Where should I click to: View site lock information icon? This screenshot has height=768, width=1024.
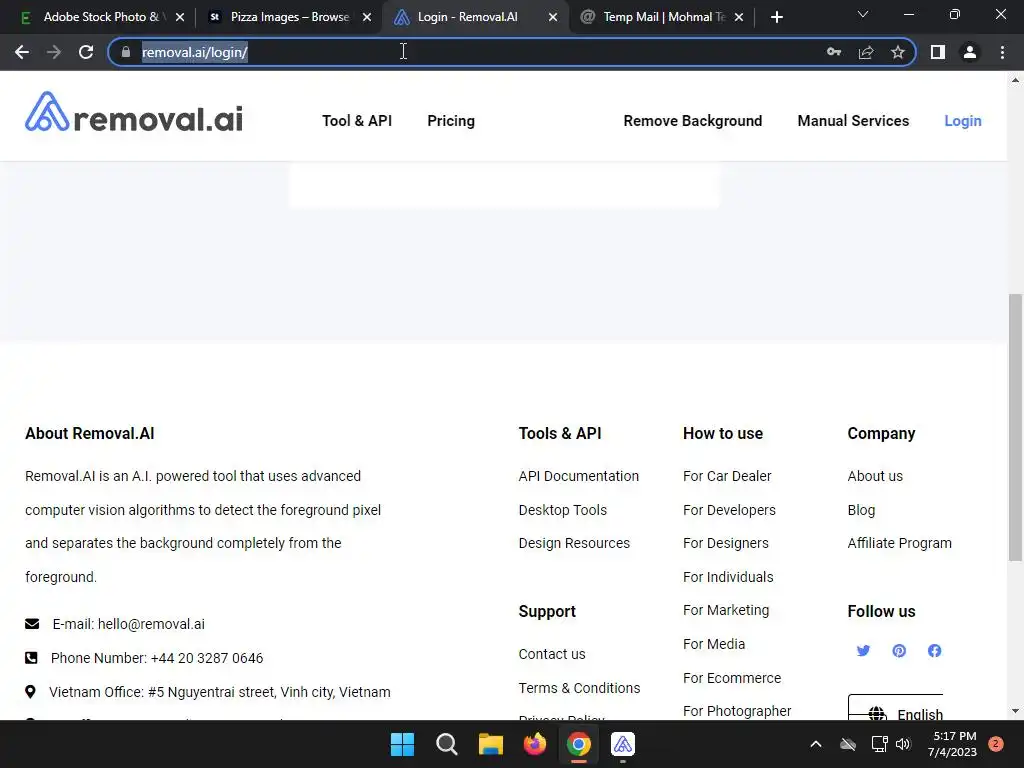[126, 52]
